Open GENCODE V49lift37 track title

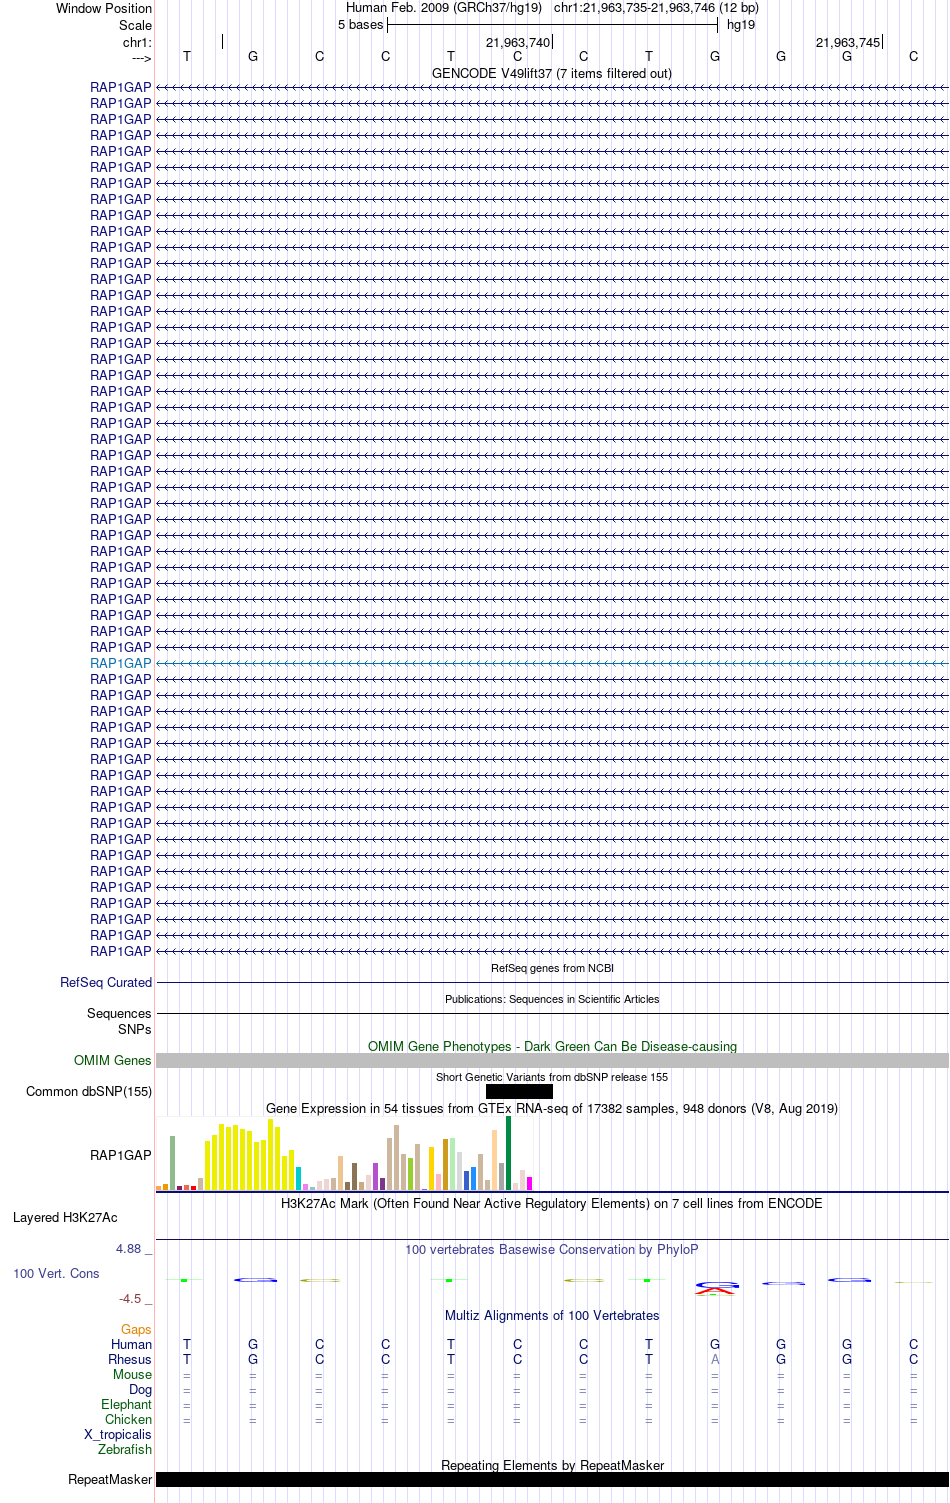coord(552,73)
